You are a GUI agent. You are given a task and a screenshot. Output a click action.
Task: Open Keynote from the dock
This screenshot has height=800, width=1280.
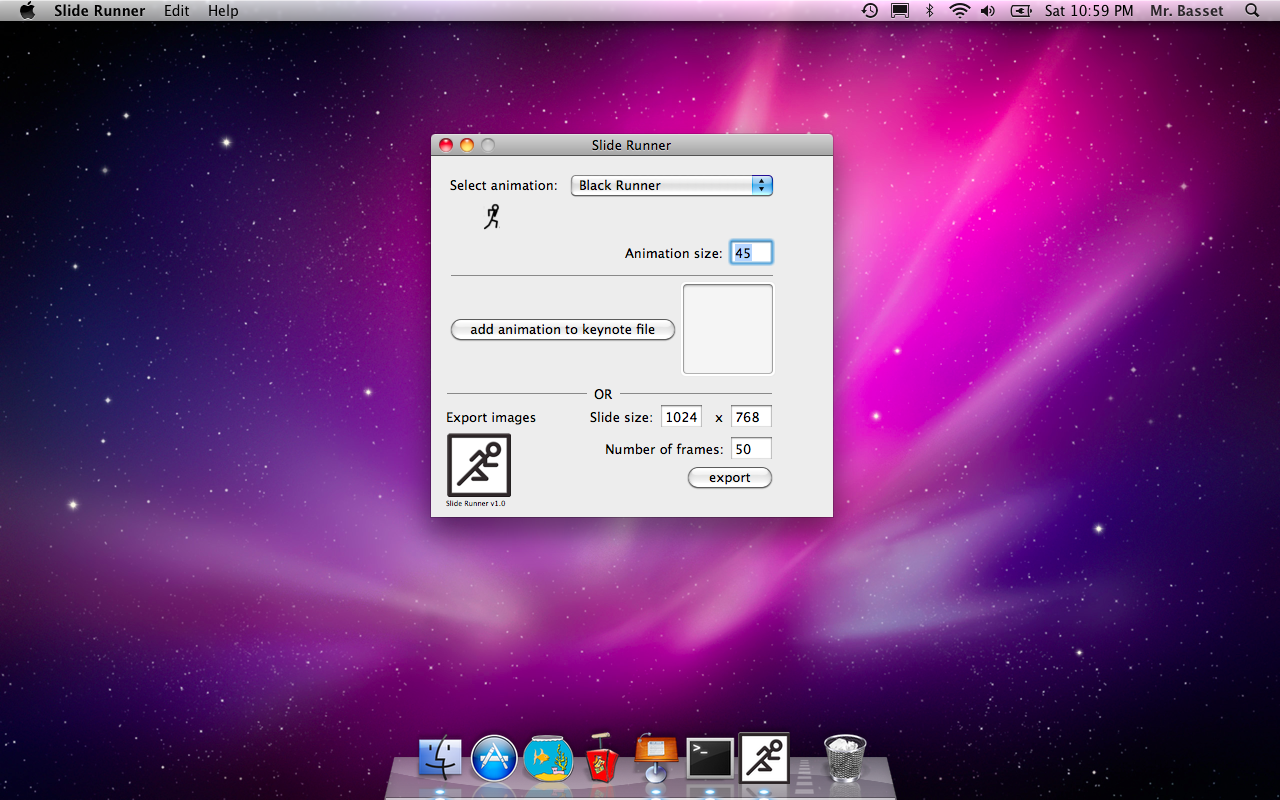656,759
